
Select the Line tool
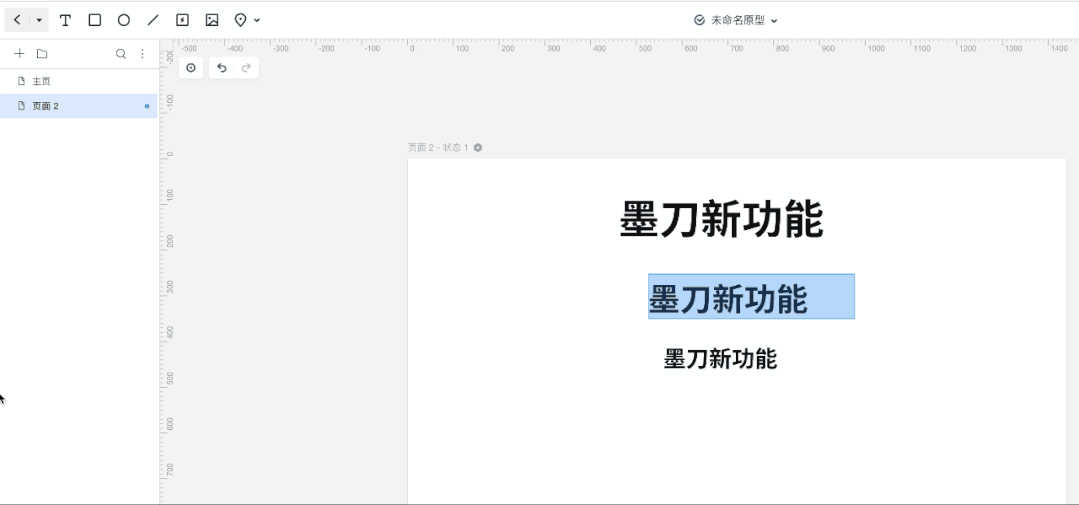pos(153,20)
